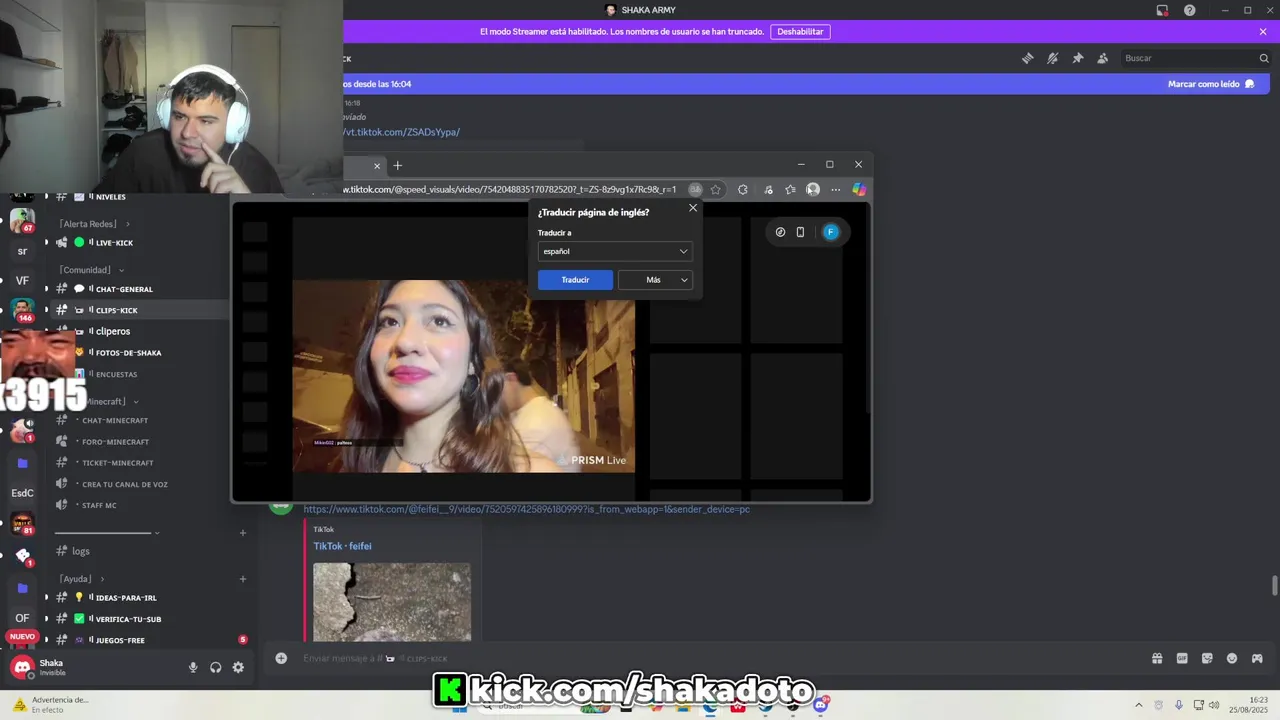The height and width of the screenshot is (720, 1280).
Task: Open new browser tab plus button
Action: pyautogui.click(x=397, y=165)
